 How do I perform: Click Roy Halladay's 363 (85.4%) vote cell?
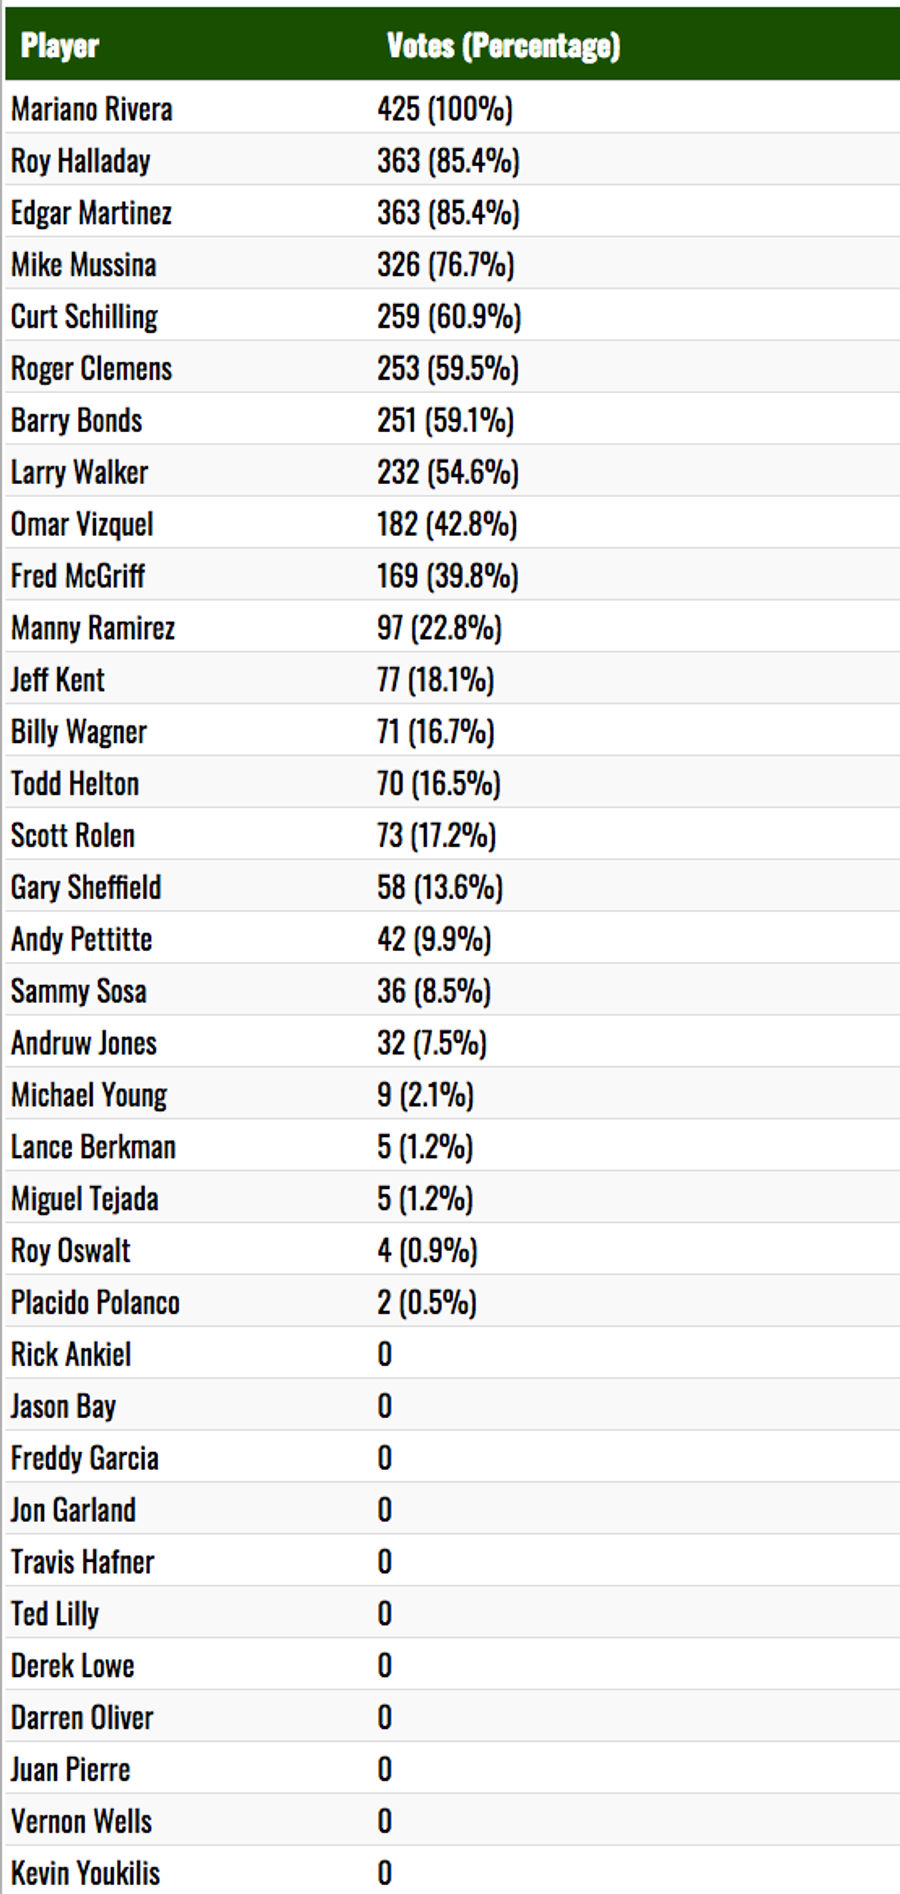click(x=448, y=161)
